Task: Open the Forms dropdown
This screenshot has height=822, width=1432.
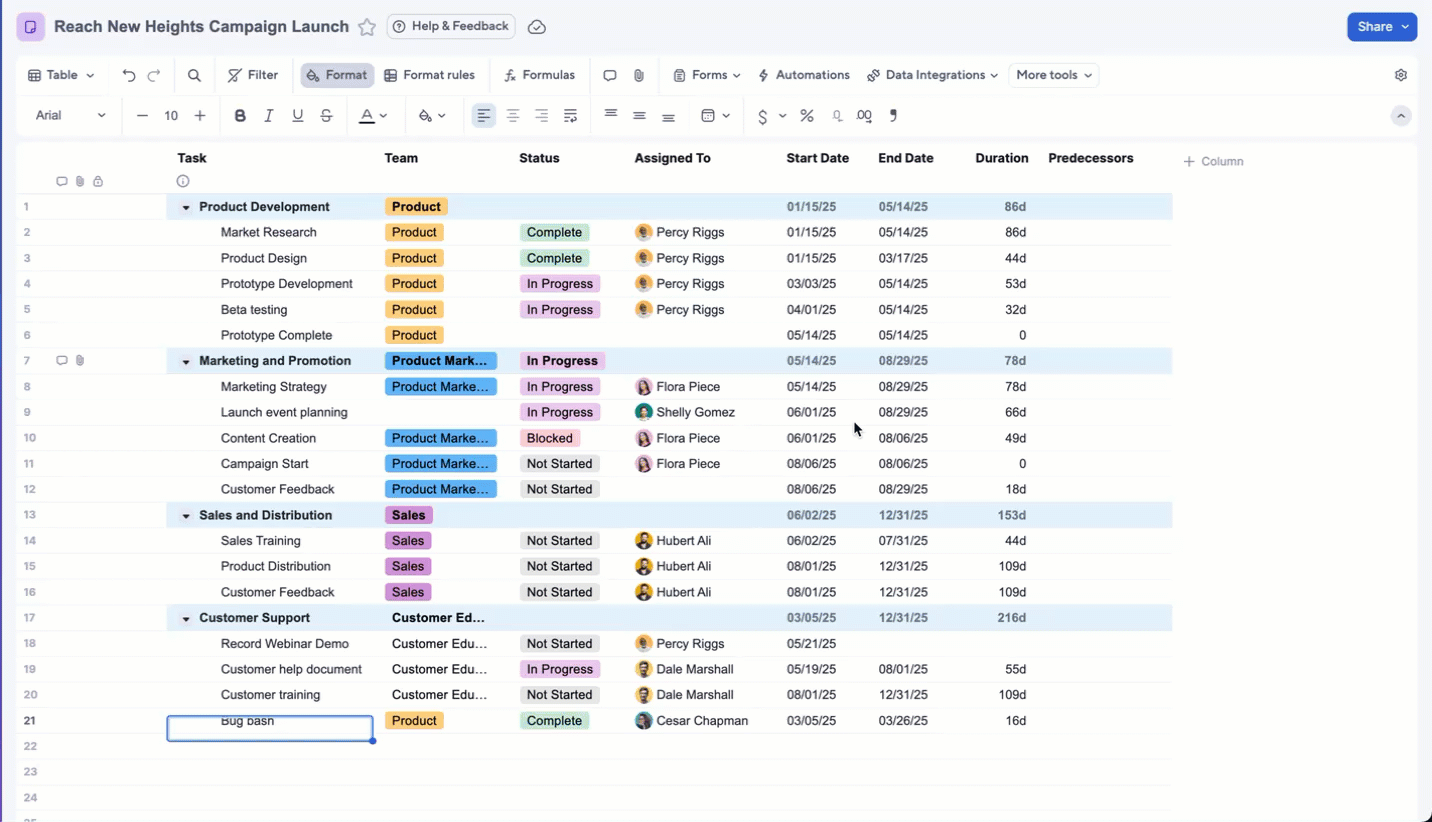Action: 707,75
